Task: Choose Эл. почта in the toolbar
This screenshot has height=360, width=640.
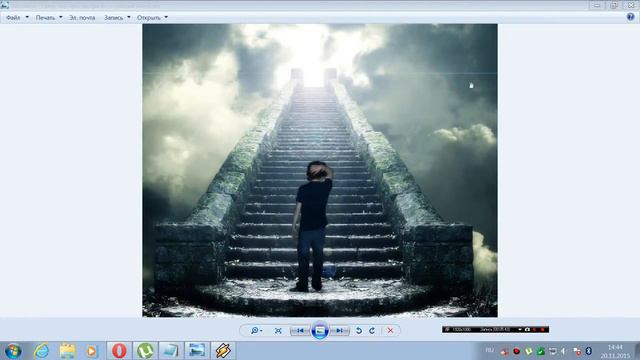Action: point(82,18)
